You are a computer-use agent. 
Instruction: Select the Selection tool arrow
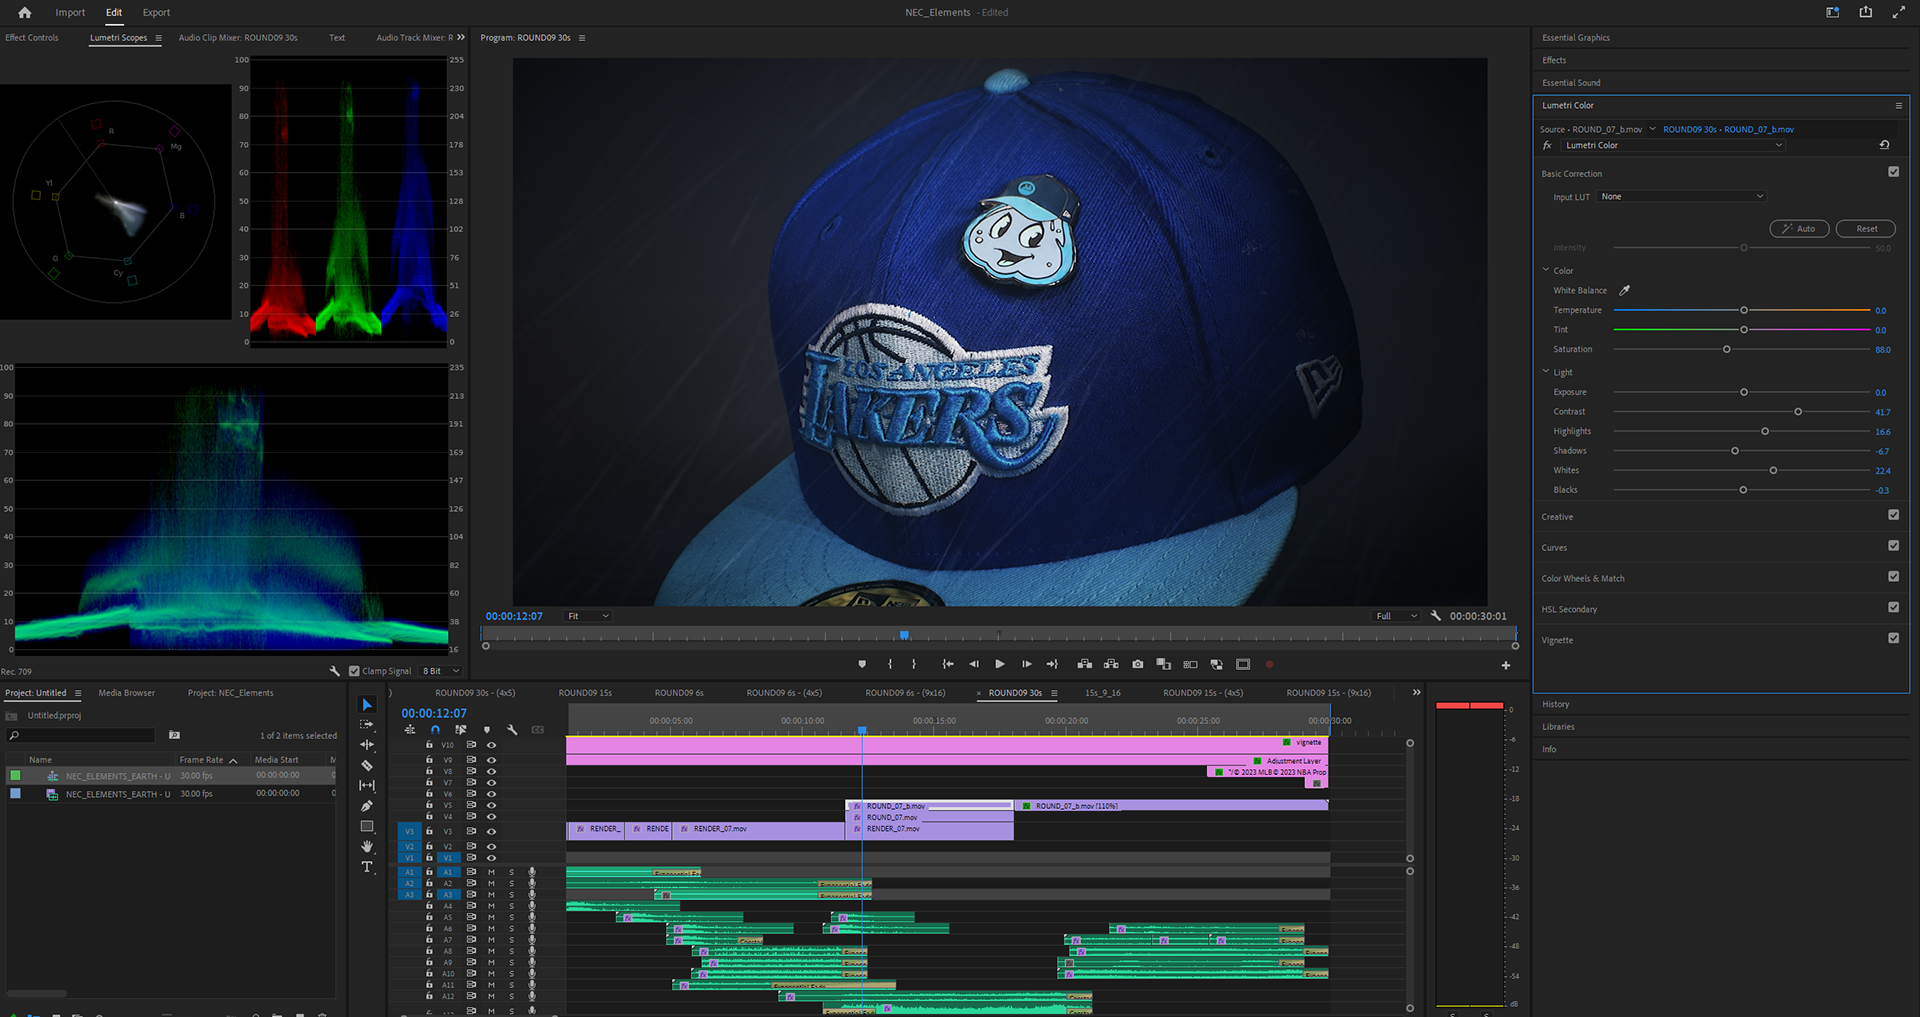tap(367, 705)
